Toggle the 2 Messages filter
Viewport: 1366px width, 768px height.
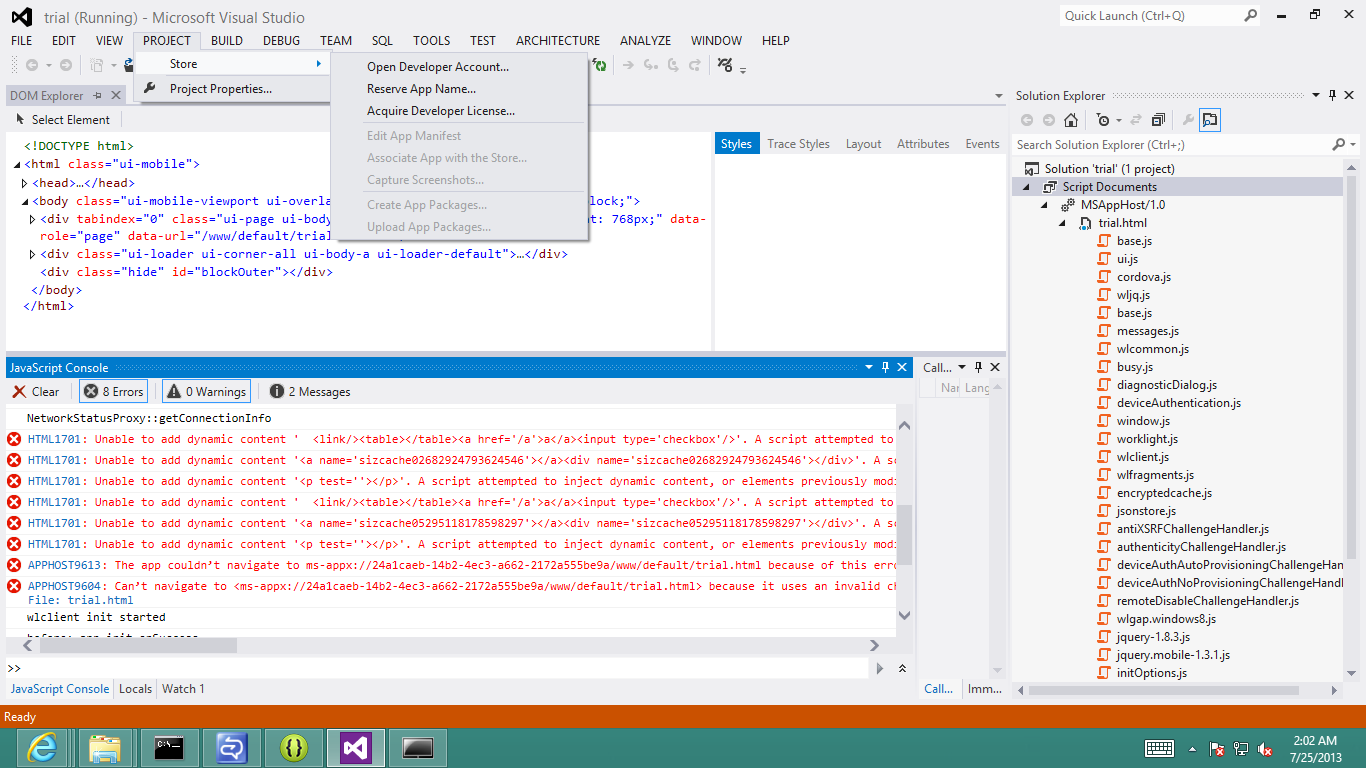tap(310, 392)
